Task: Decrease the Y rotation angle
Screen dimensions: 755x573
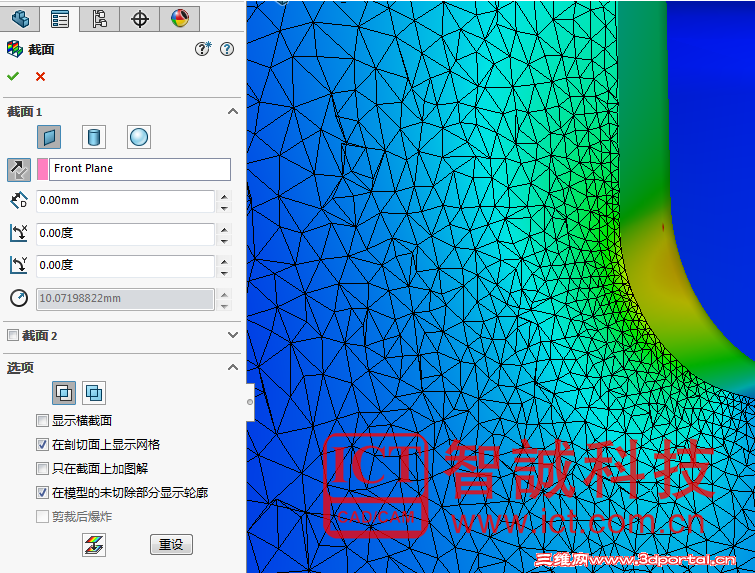Action: point(224,273)
